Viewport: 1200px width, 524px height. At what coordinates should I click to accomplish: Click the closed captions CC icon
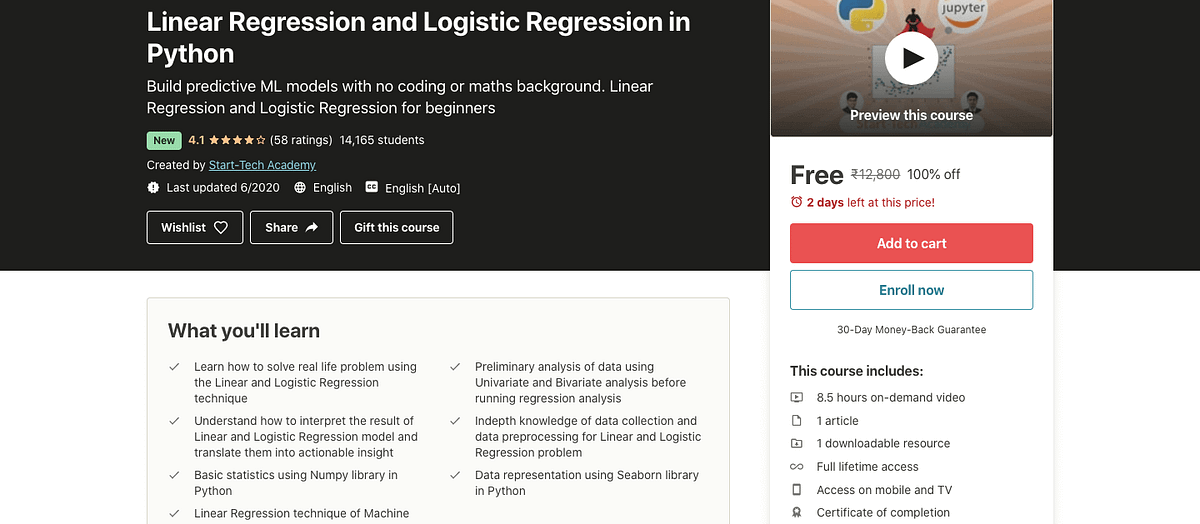coord(372,187)
